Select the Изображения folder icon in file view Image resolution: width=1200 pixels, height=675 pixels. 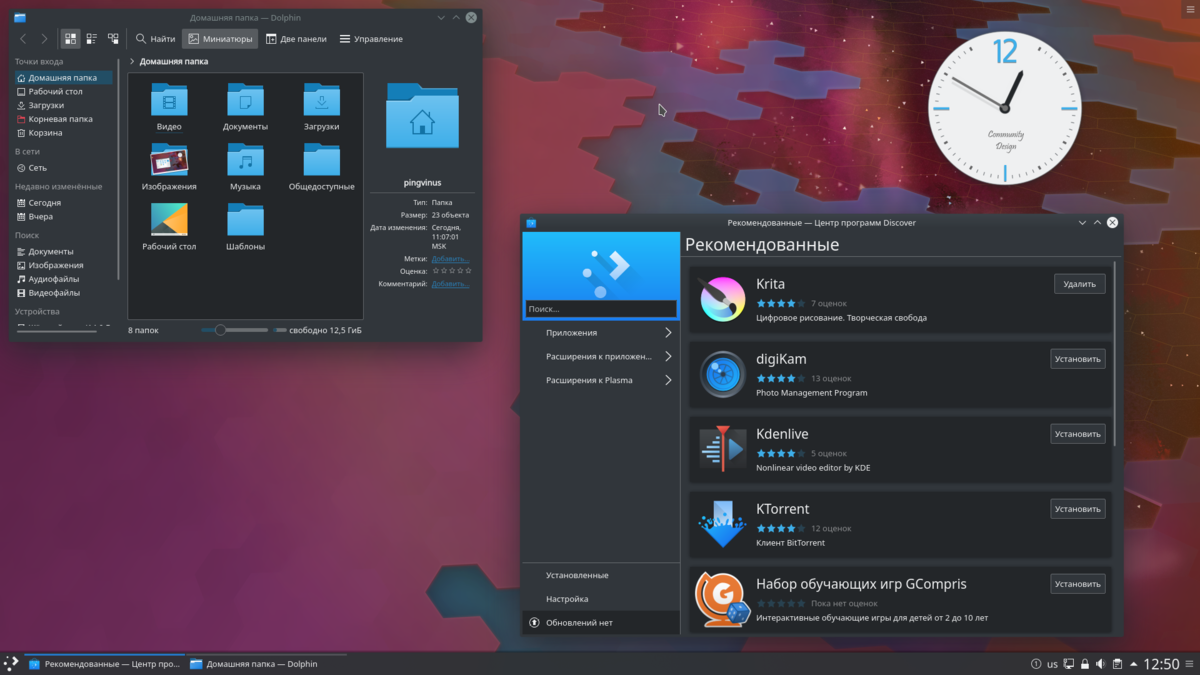point(169,160)
